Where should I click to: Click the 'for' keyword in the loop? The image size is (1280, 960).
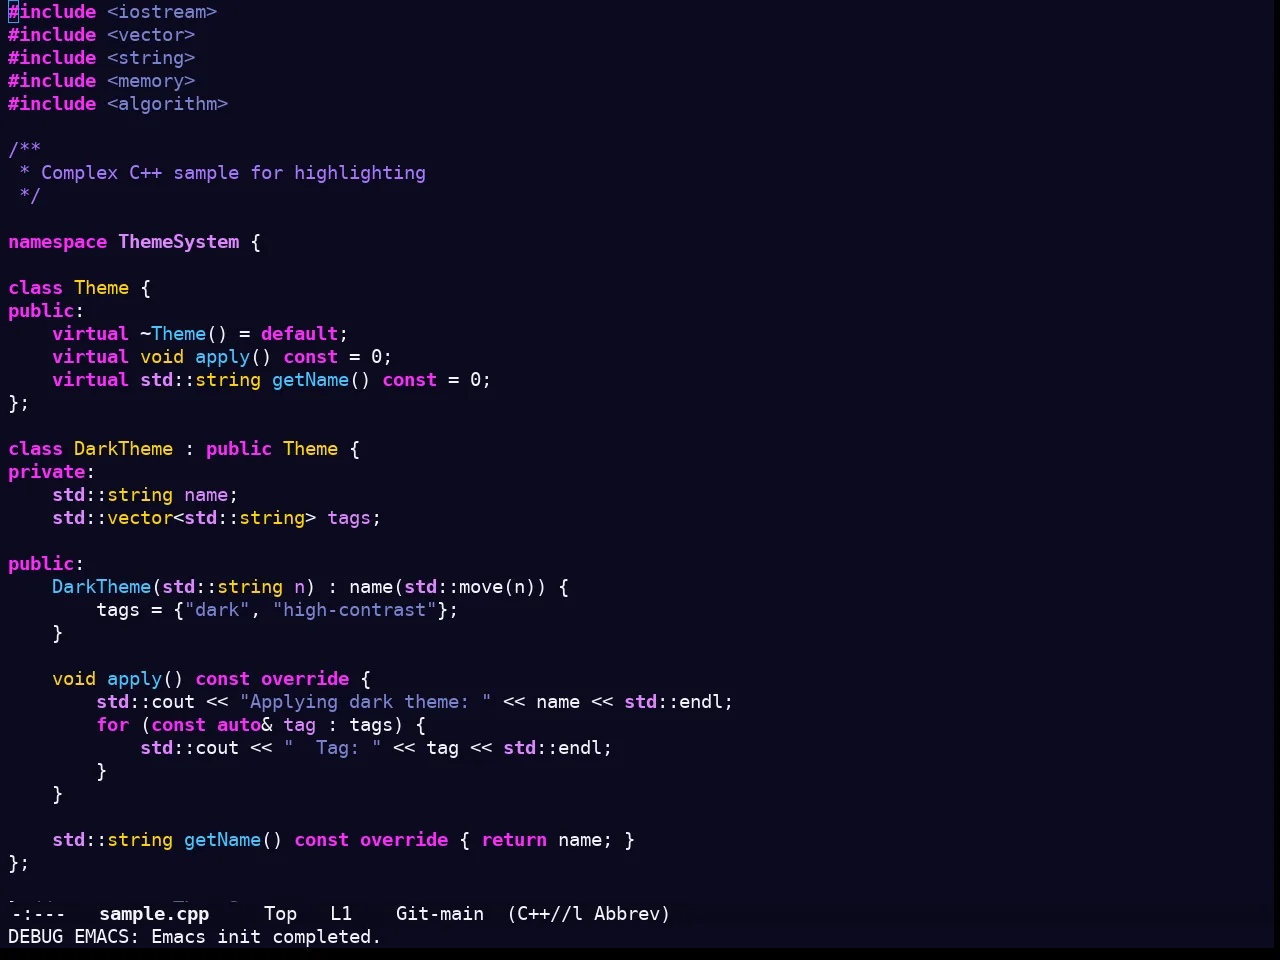tap(113, 725)
